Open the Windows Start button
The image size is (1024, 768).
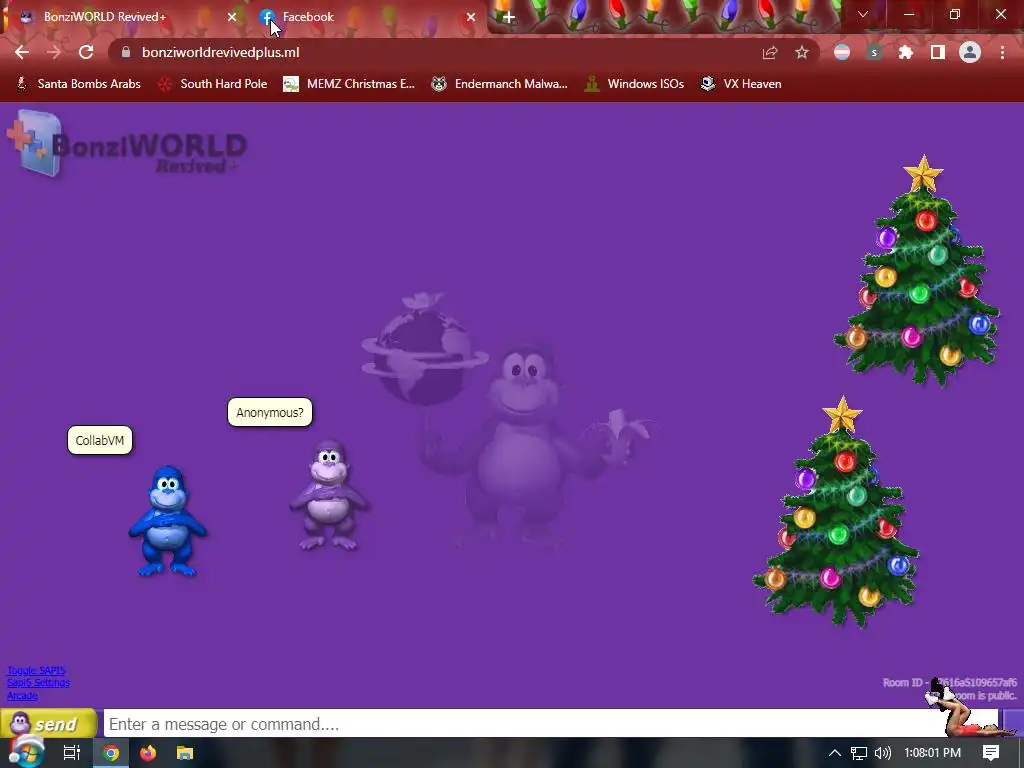(26, 753)
